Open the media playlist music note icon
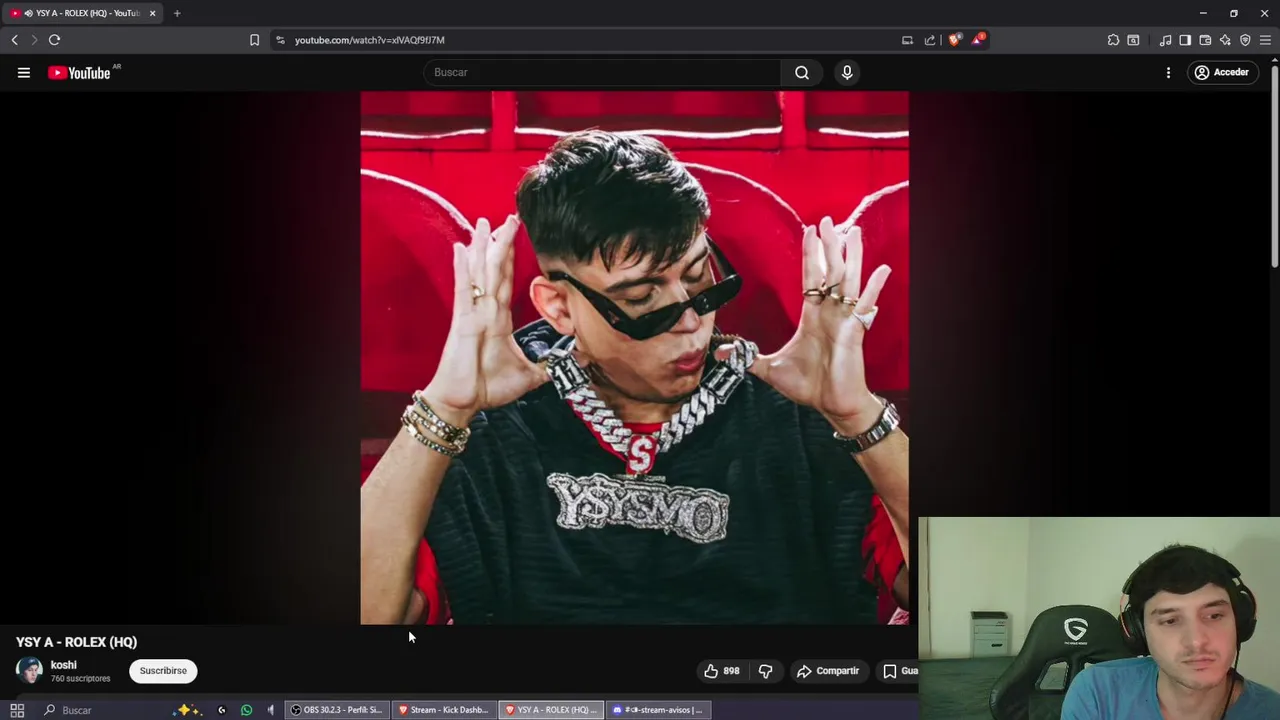Screen dimensions: 1280x720 coord(1165,40)
